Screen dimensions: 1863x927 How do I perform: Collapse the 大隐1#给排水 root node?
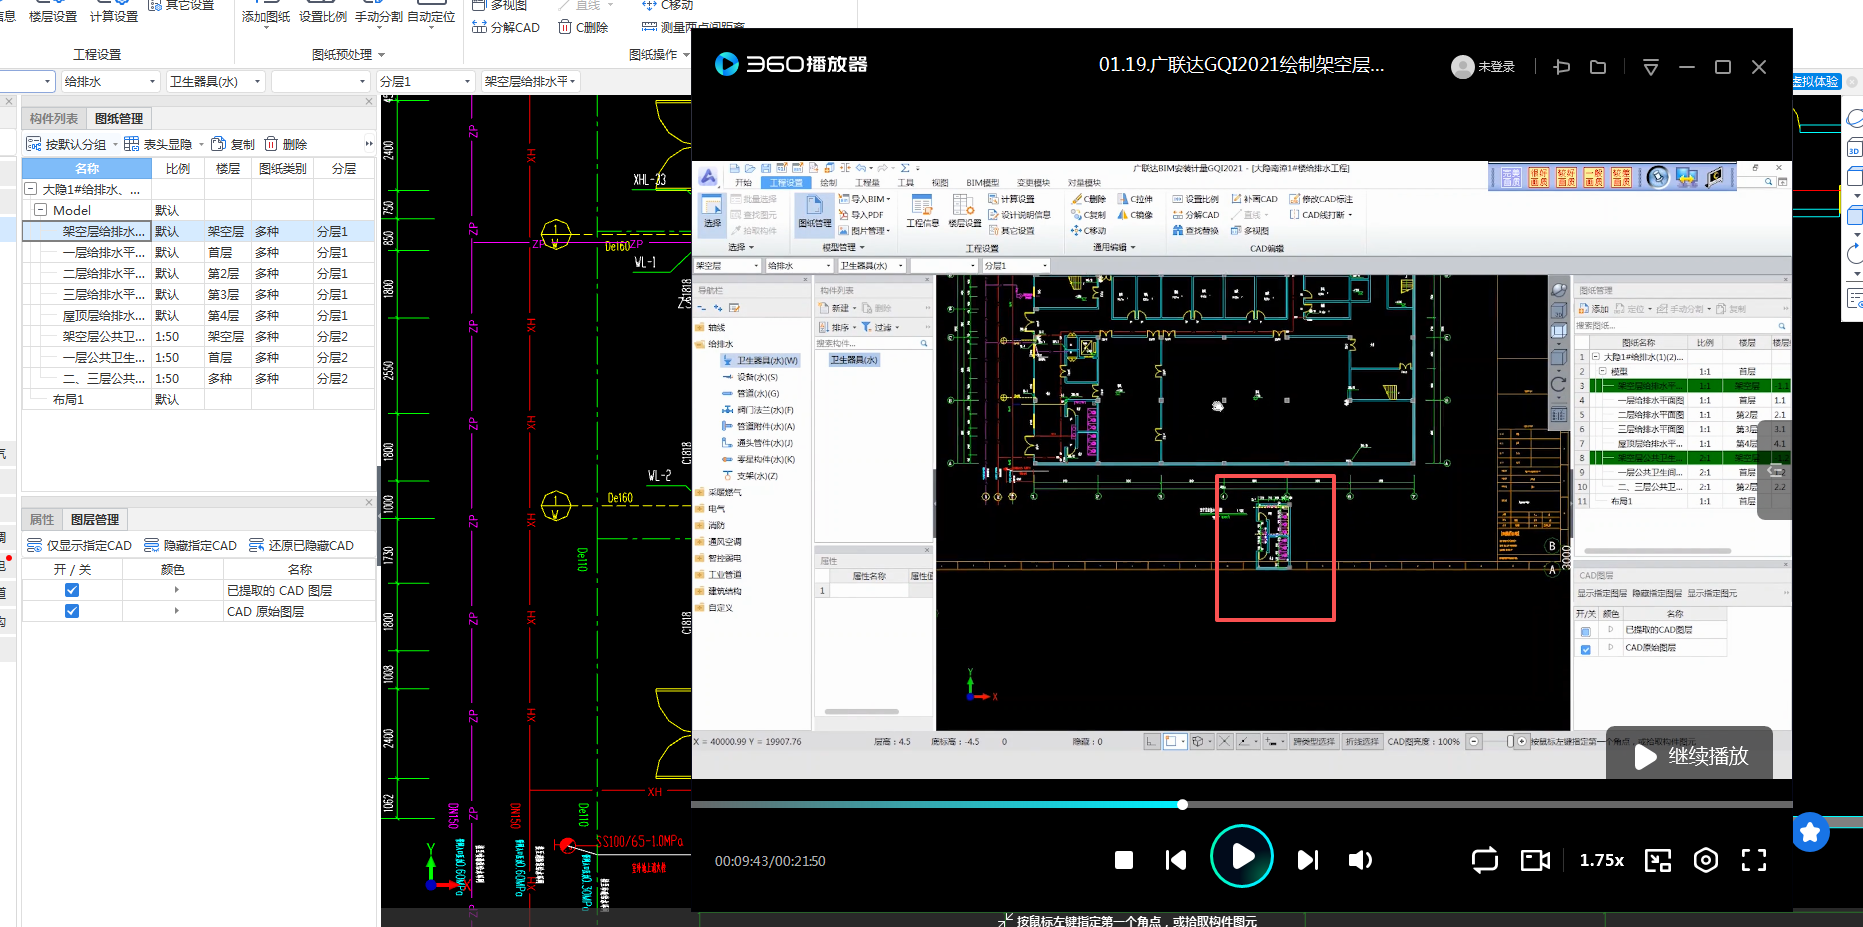[x=31, y=189]
